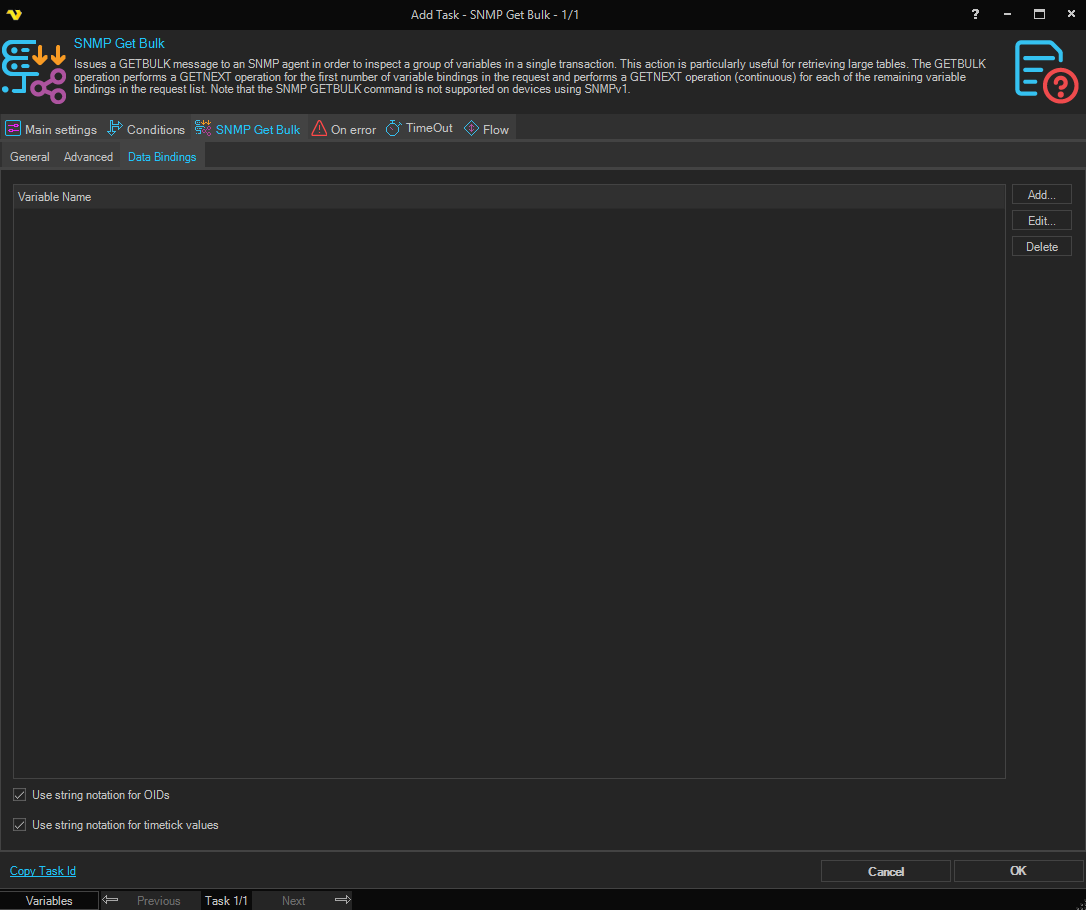Click the Flow diamond icon
Image resolution: width=1086 pixels, height=910 pixels.
[471, 129]
